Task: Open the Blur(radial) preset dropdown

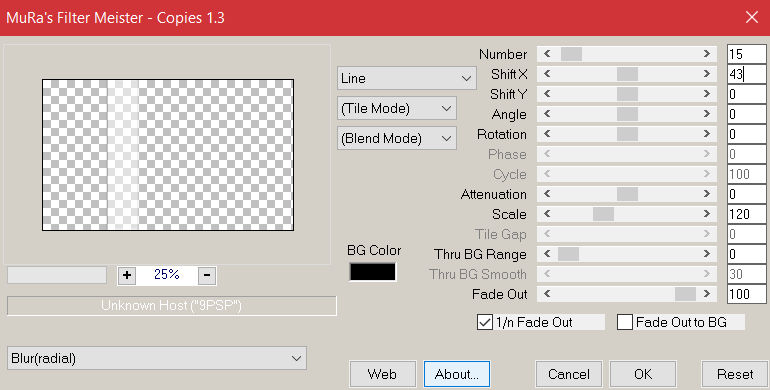Action: point(157,358)
